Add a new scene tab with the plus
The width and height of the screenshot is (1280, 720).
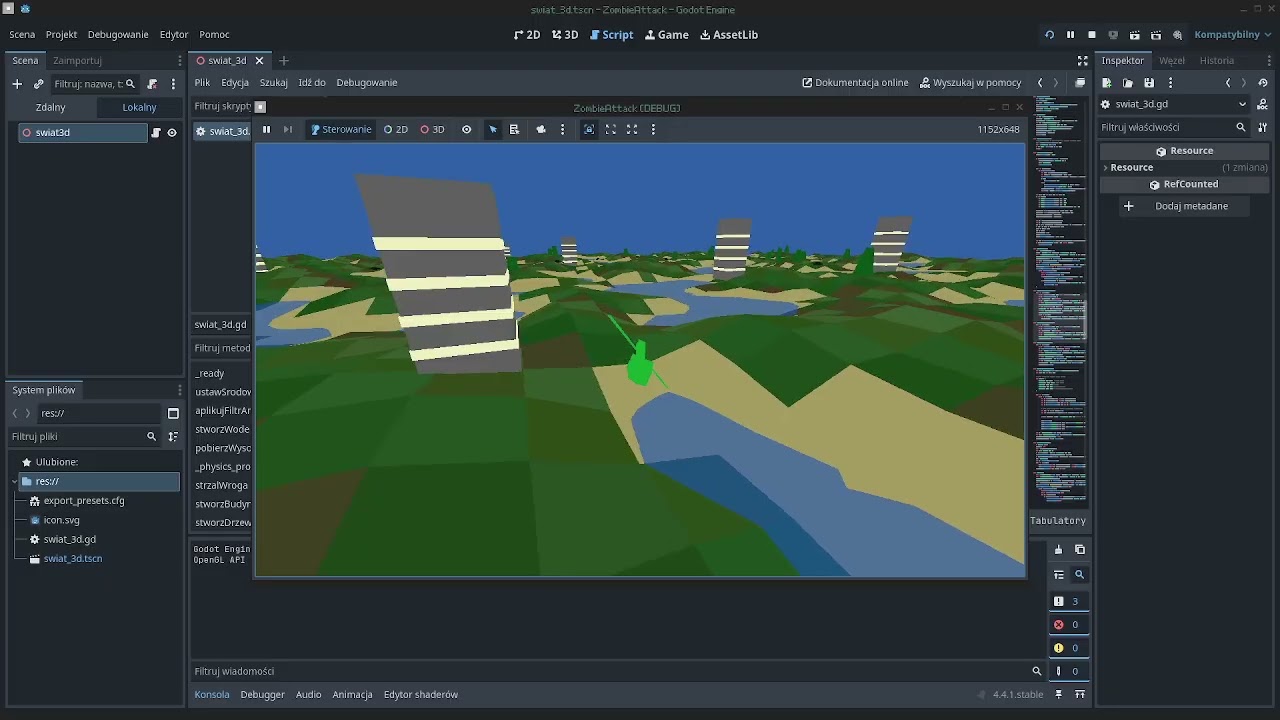point(284,61)
